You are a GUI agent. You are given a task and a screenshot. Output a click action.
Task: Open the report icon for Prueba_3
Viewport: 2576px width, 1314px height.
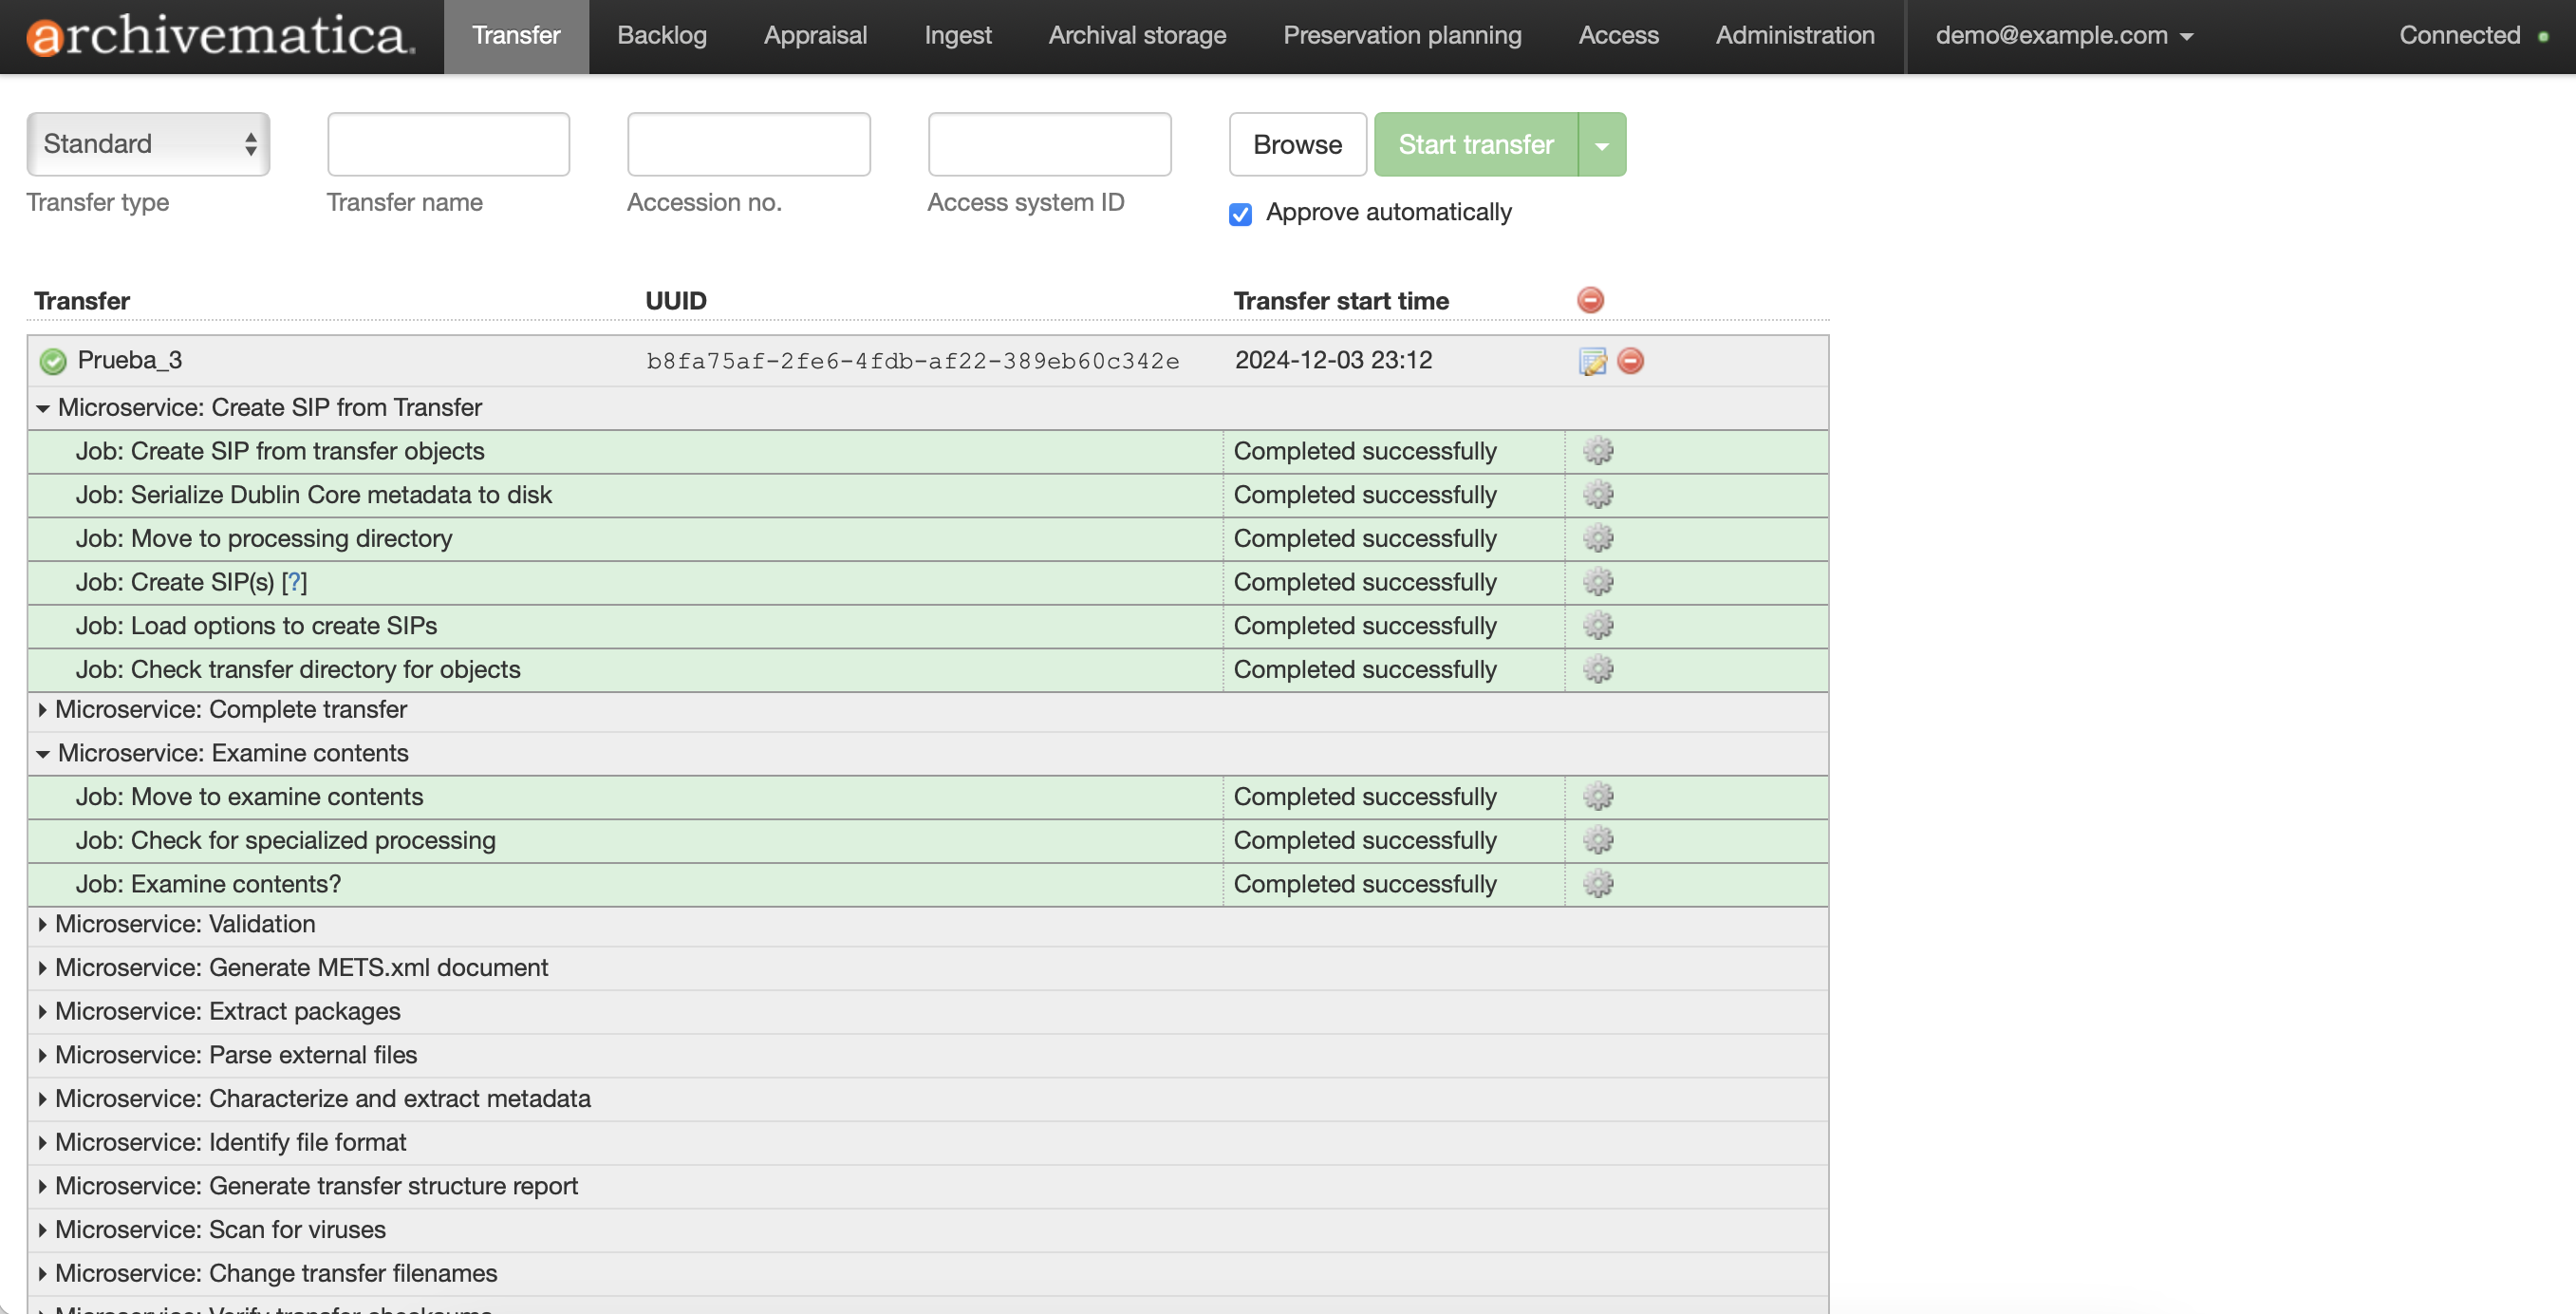(1592, 361)
